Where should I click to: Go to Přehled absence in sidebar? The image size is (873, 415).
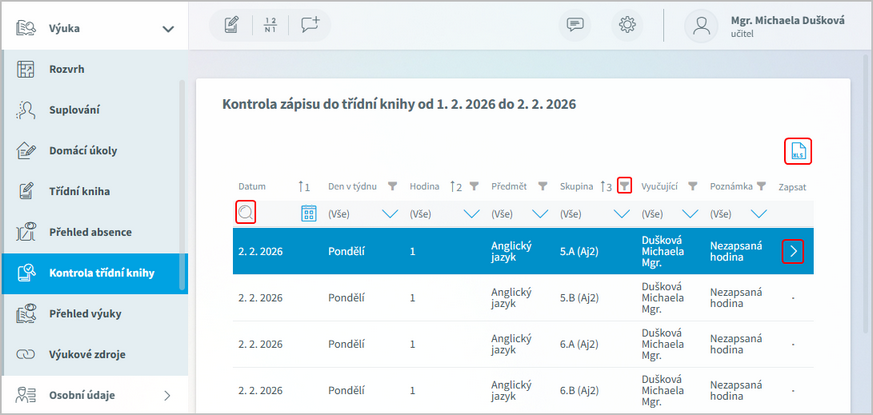click(x=90, y=232)
